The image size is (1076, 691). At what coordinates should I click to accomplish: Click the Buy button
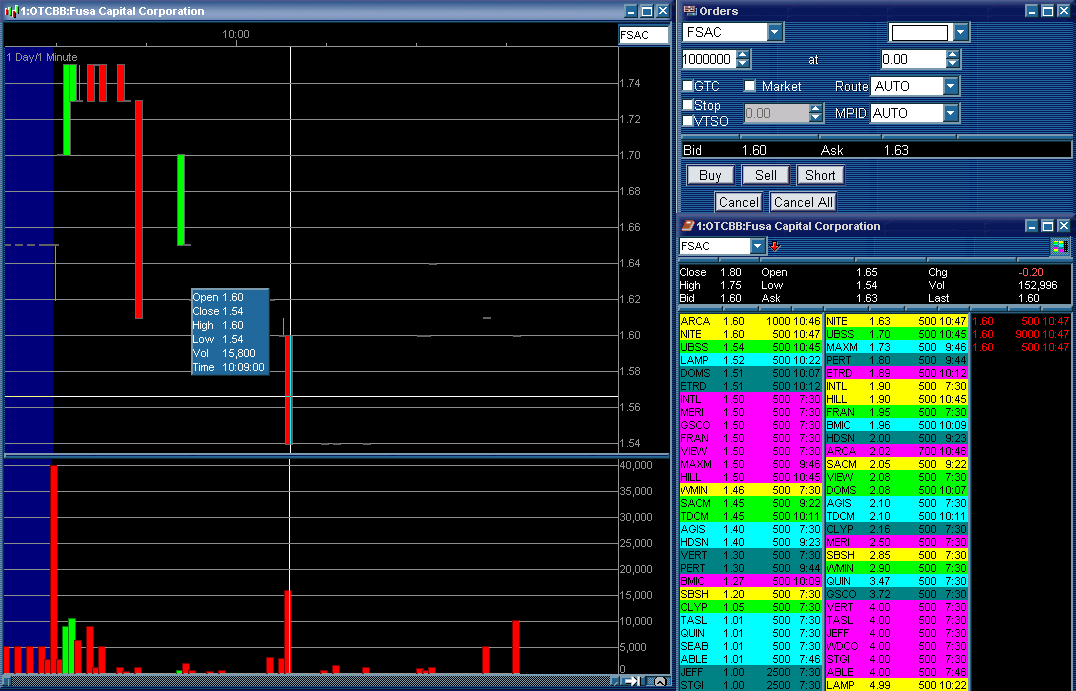(x=710, y=175)
